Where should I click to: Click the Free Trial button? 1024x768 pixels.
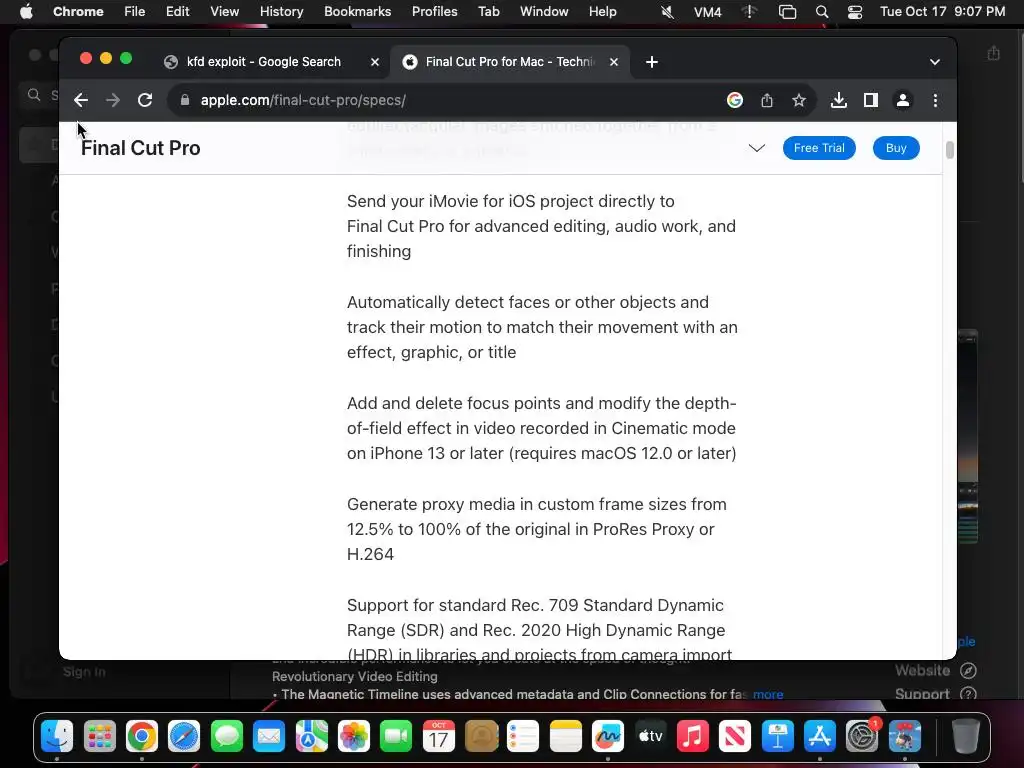819,148
